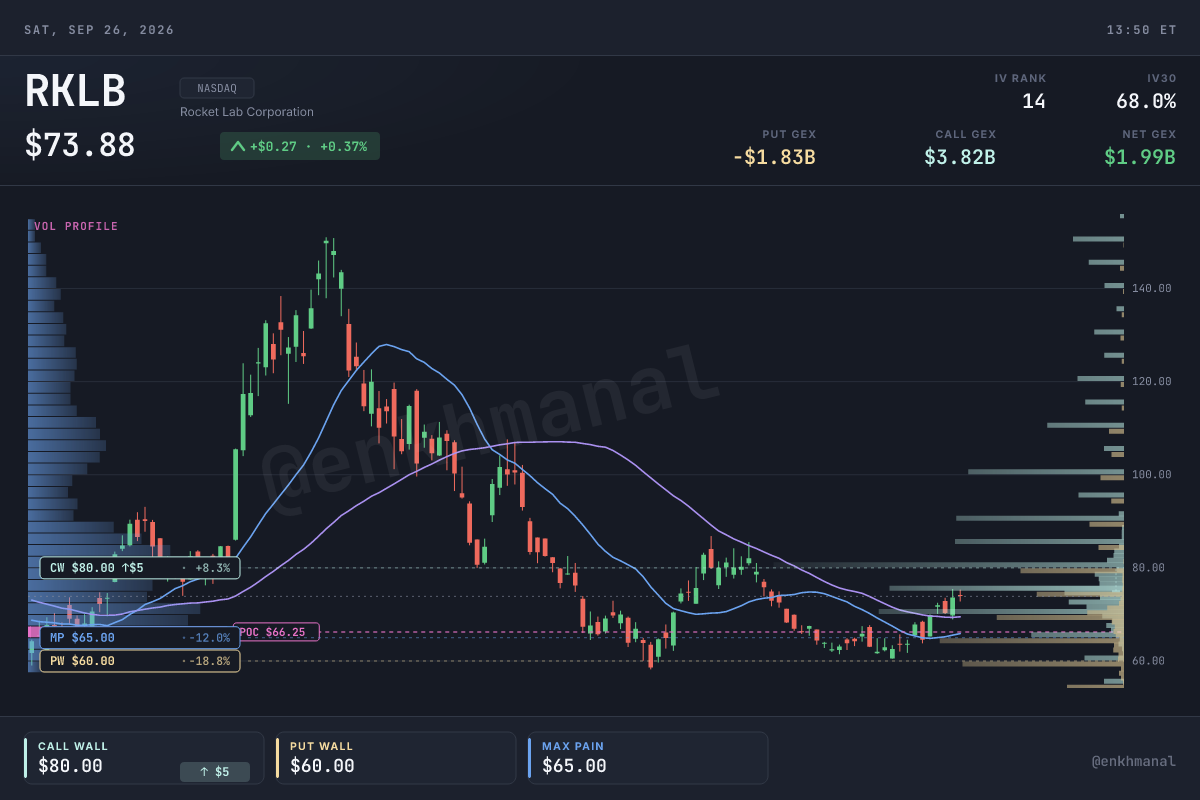
Task: Click the $73.88 last price
Action: coord(80,145)
